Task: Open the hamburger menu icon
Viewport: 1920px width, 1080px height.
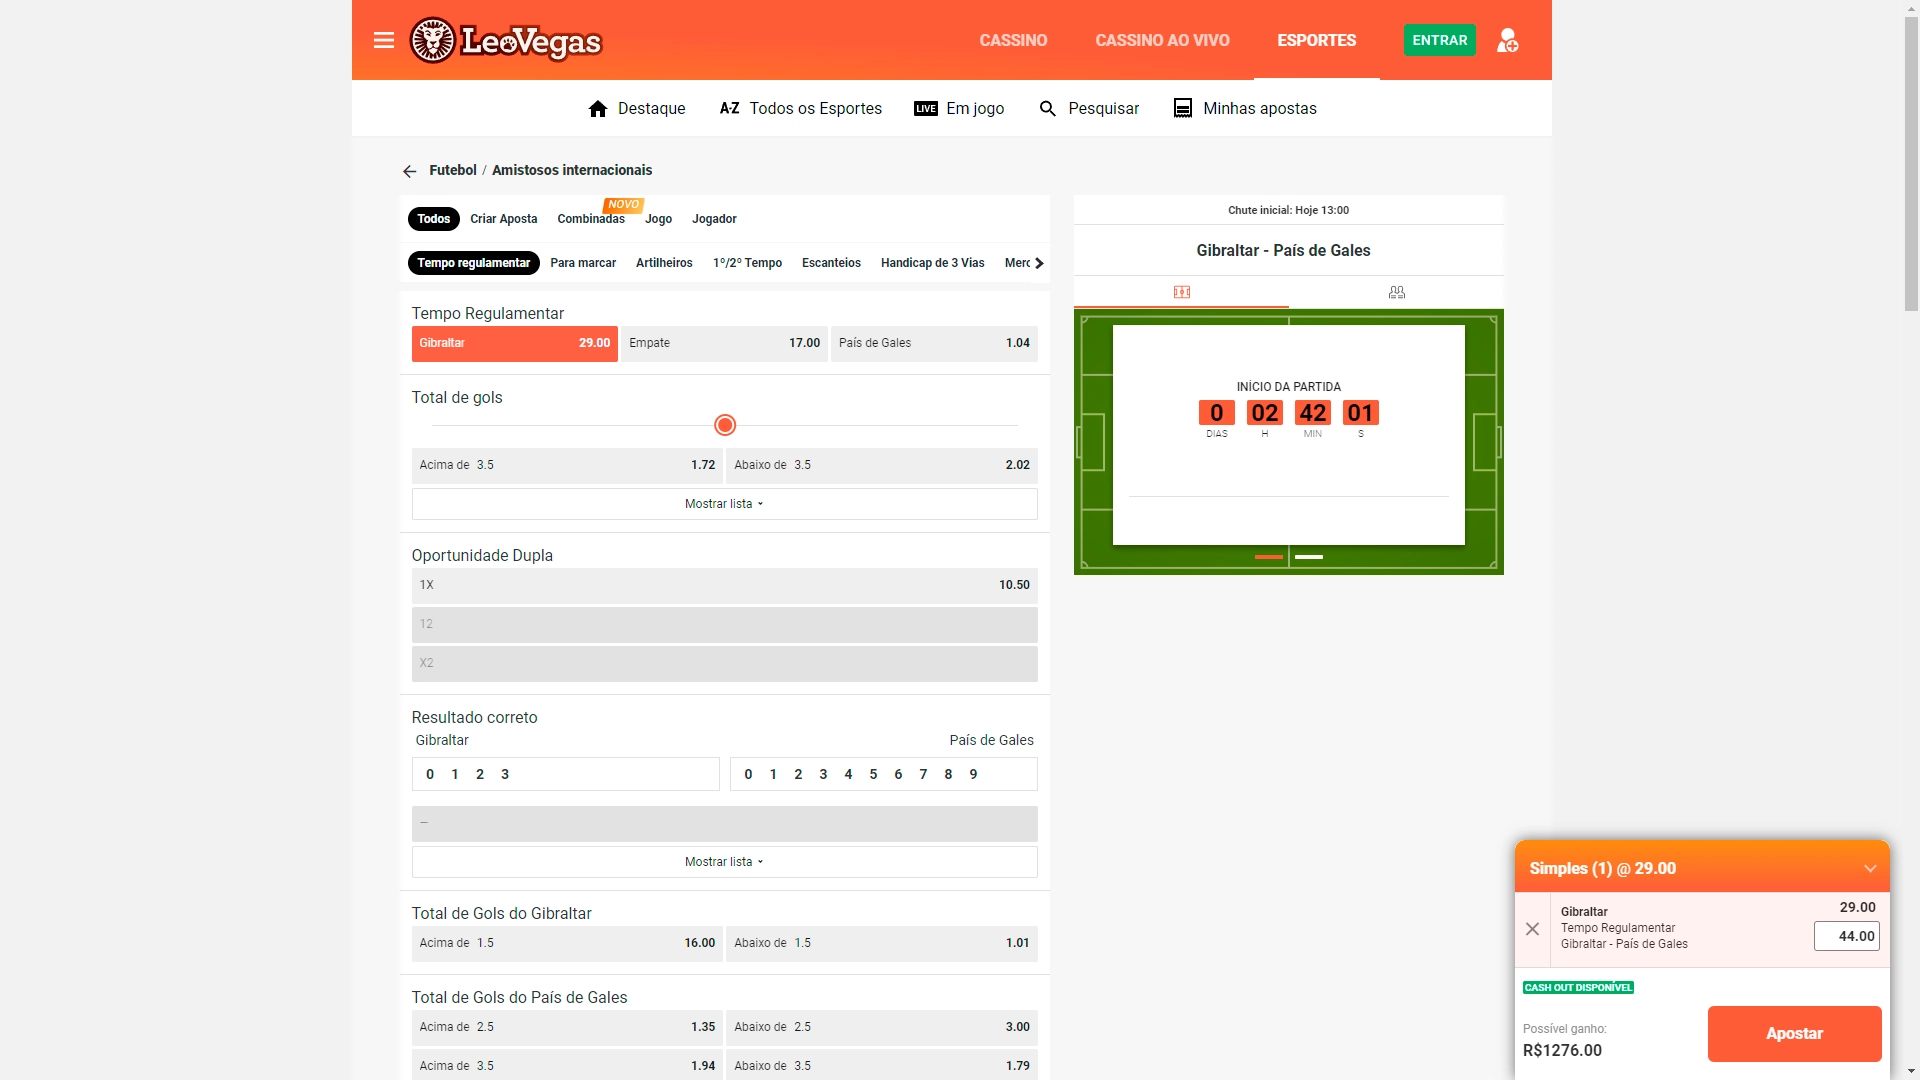Action: (384, 40)
